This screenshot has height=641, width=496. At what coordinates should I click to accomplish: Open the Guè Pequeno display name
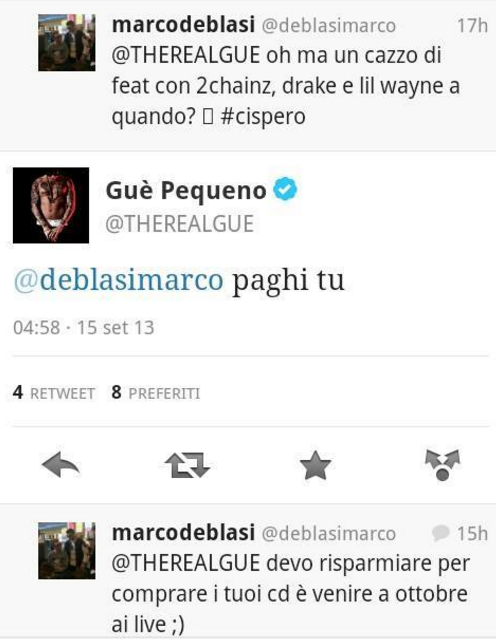pyautogui.click(x=186, y=190)
